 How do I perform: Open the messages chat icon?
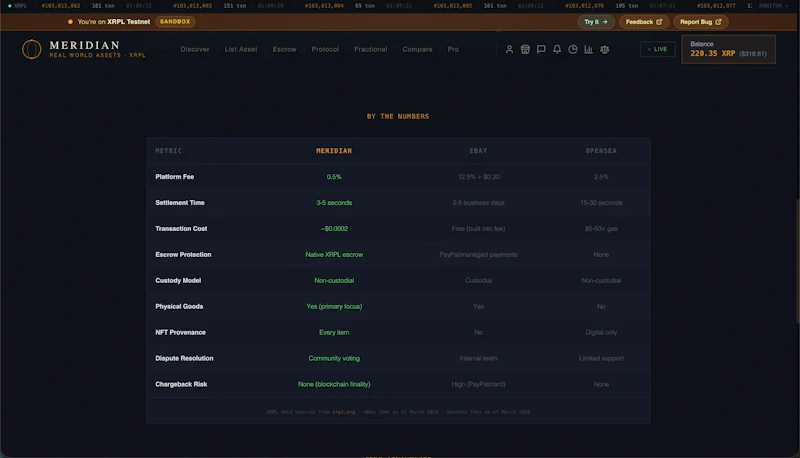pyautogui.click(x=541, y=49)
